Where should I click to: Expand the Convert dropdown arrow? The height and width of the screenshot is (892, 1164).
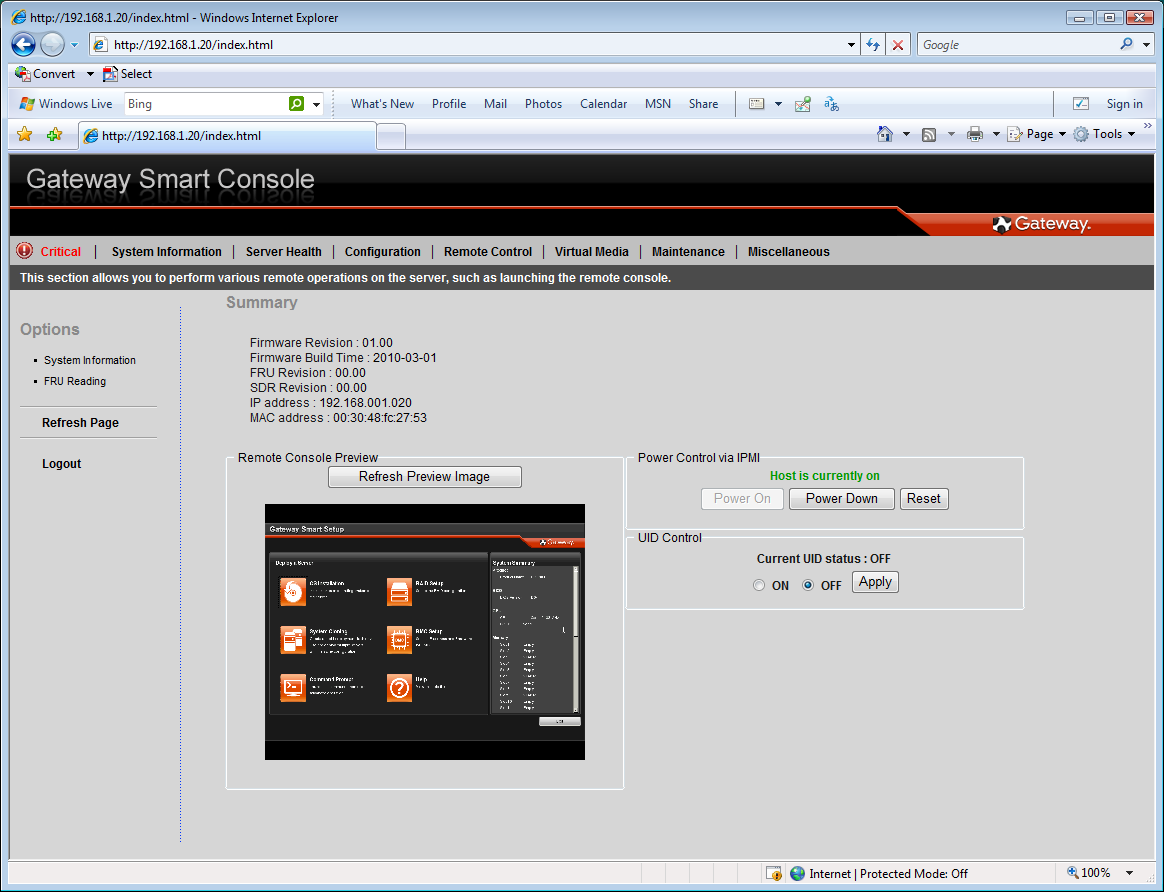(x=90, y=74)
